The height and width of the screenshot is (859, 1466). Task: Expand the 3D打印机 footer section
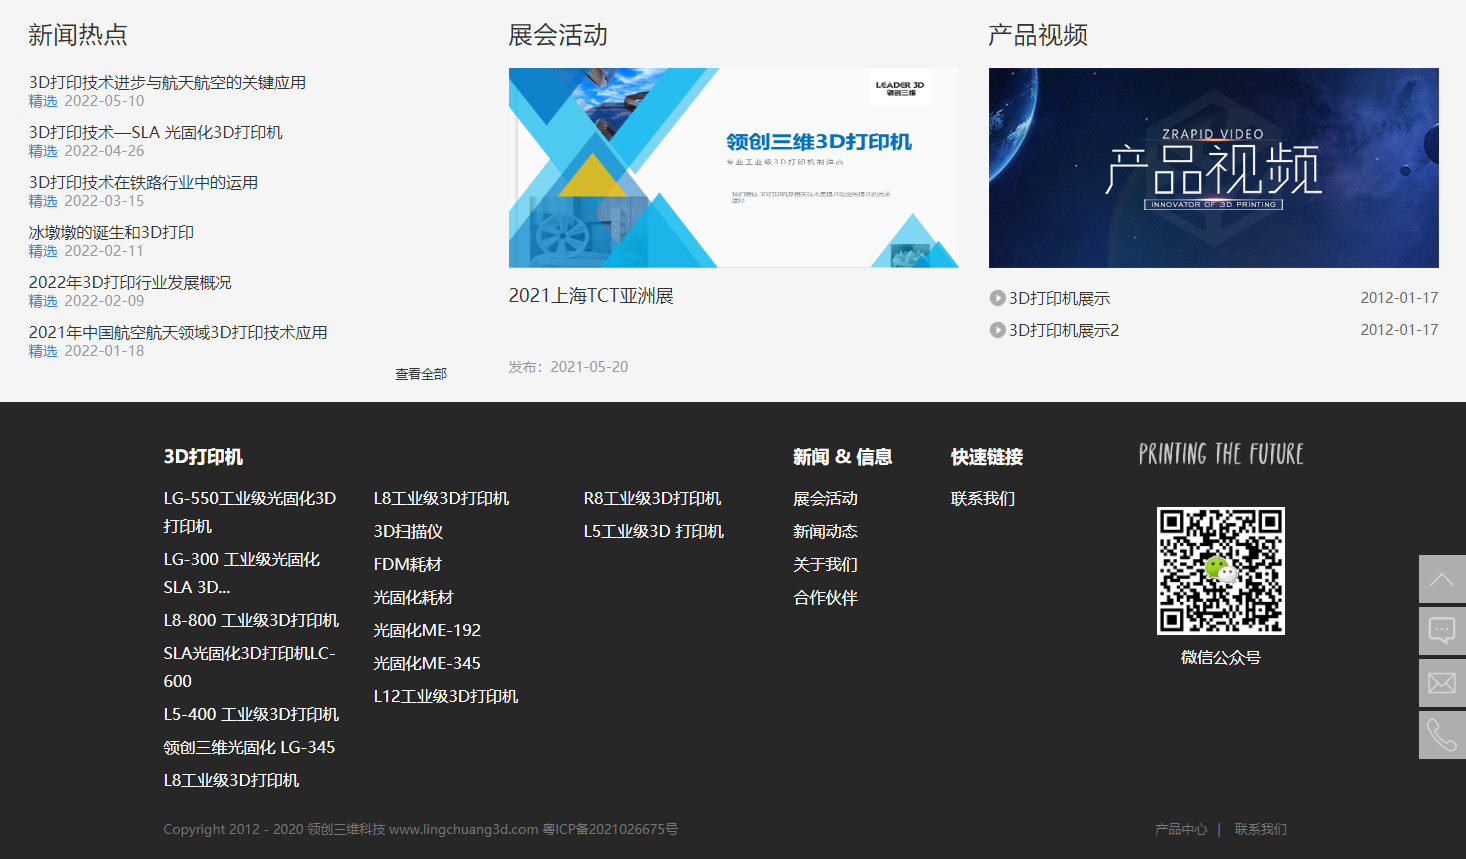(x=205, y=456)
